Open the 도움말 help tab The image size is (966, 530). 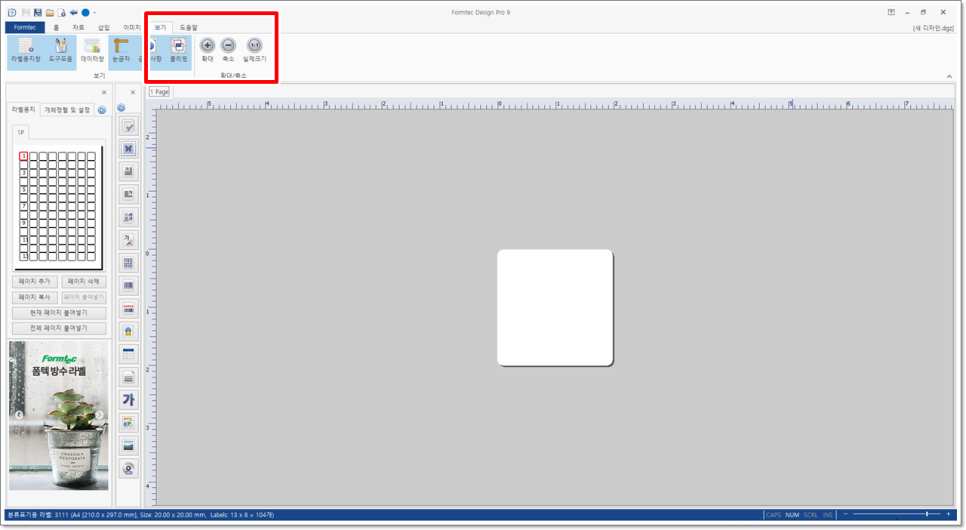(x=189, y=27)
